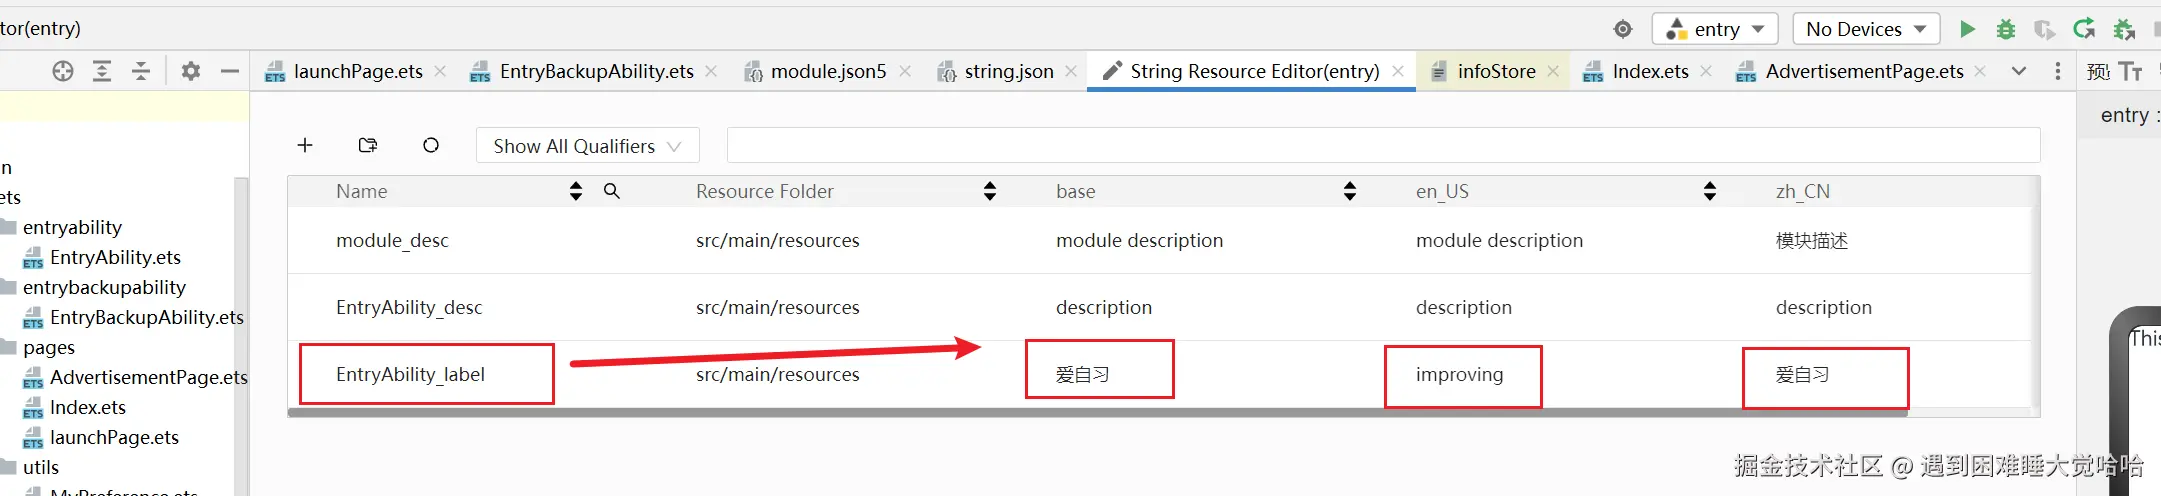Viewport: 2161px width, 496px height.
Task: Click the Collapse All icon in project panel
Action: (141, 71)
